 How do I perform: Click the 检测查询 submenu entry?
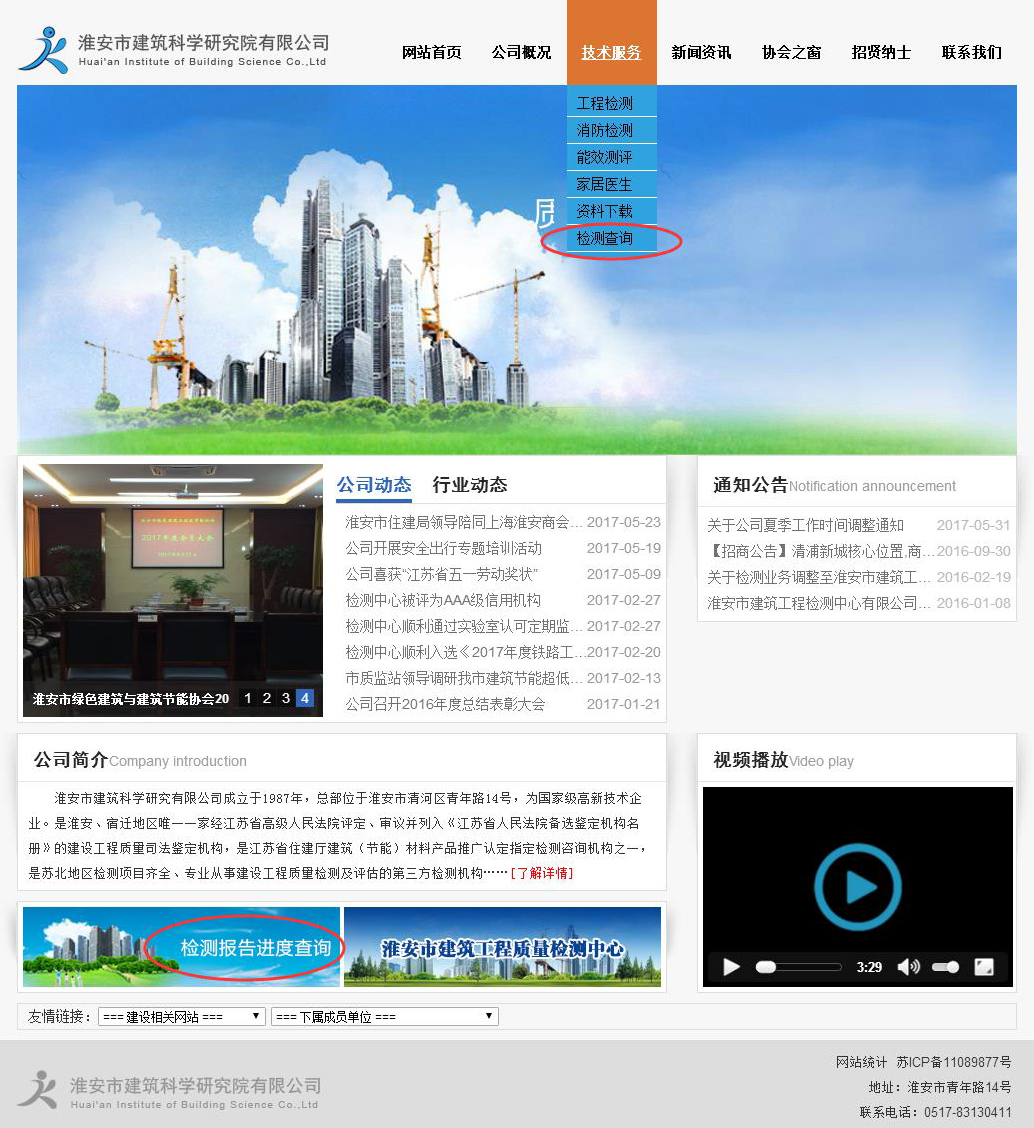click(x=605, y=239)
